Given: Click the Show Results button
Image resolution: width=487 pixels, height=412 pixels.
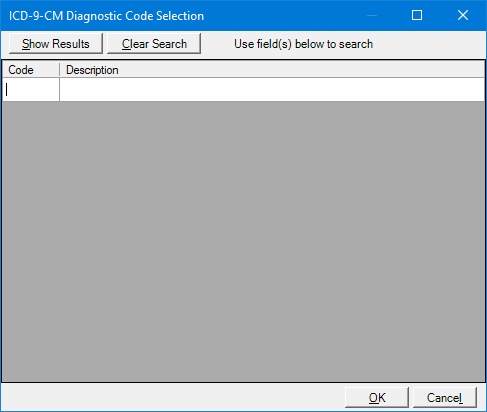Looking at the screenshot, I should click(x=56, y=44).
